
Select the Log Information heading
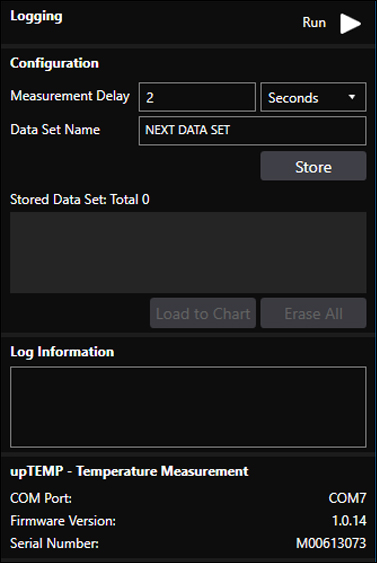[x=62, y=352]
